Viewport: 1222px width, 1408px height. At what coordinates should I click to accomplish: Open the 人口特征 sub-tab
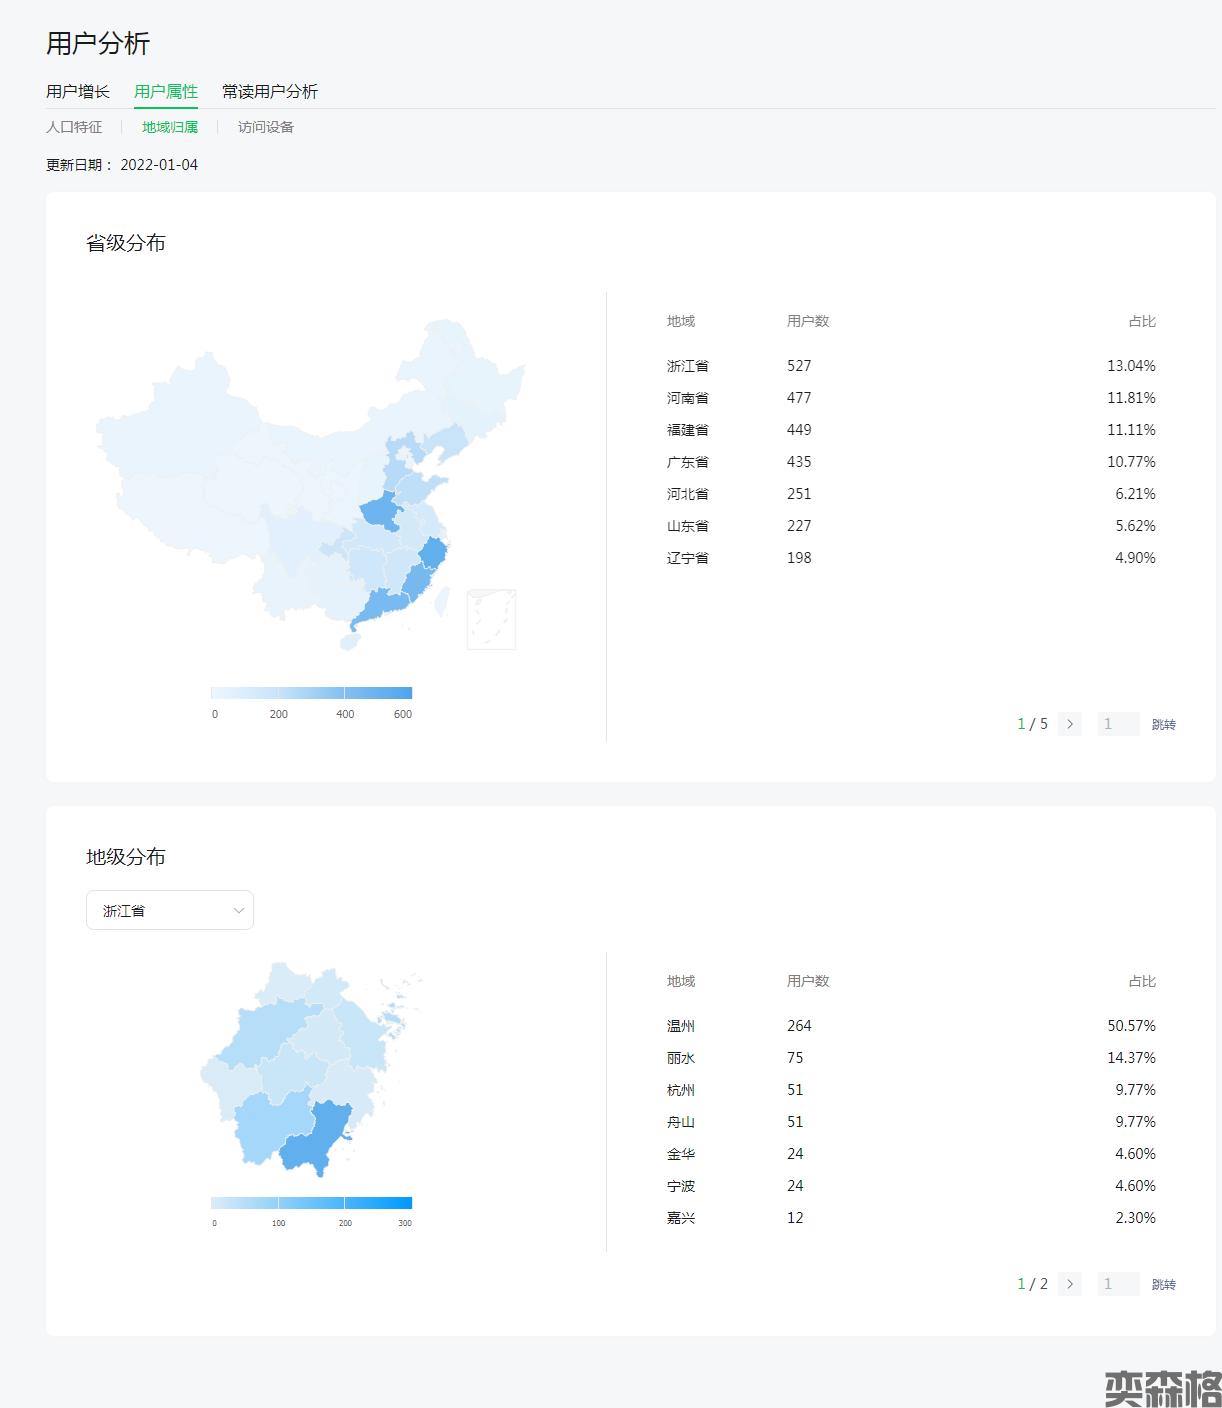(x=74, y=127)
